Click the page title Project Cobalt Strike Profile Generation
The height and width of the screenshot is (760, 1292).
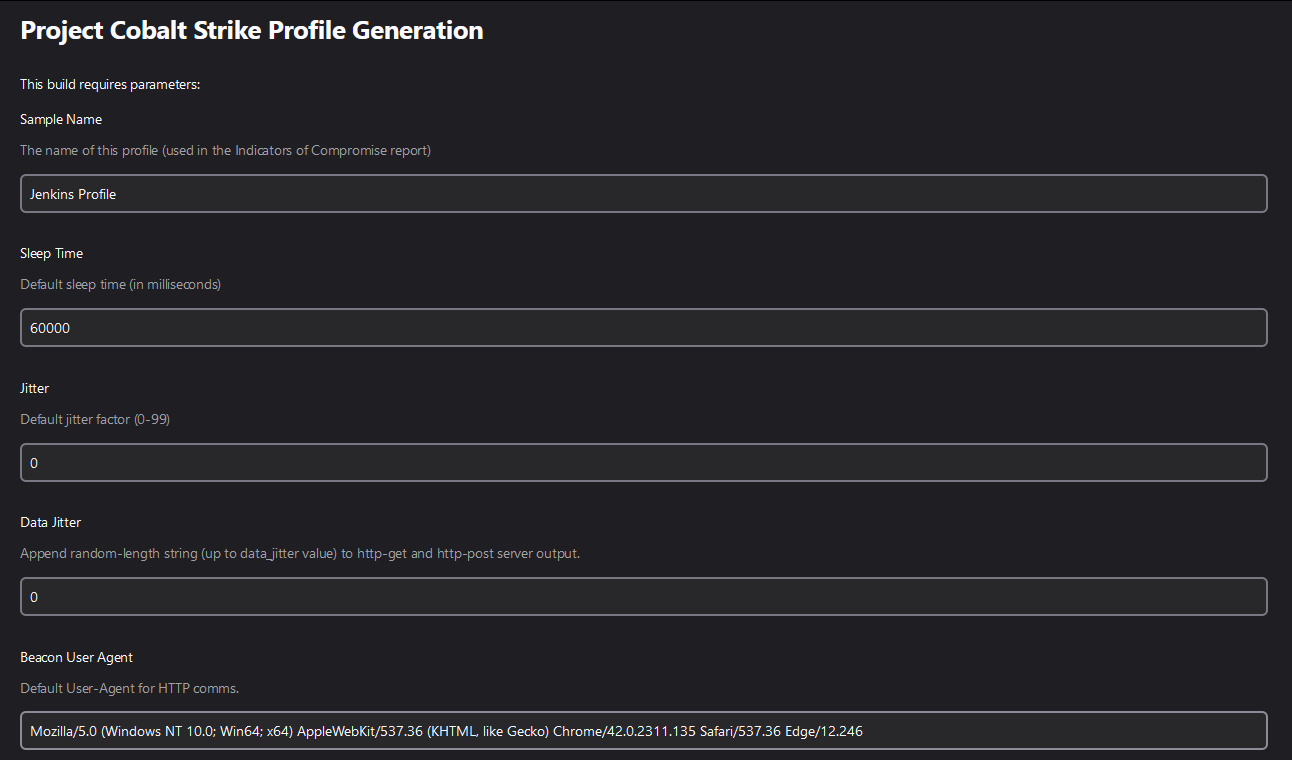[251, 30]
